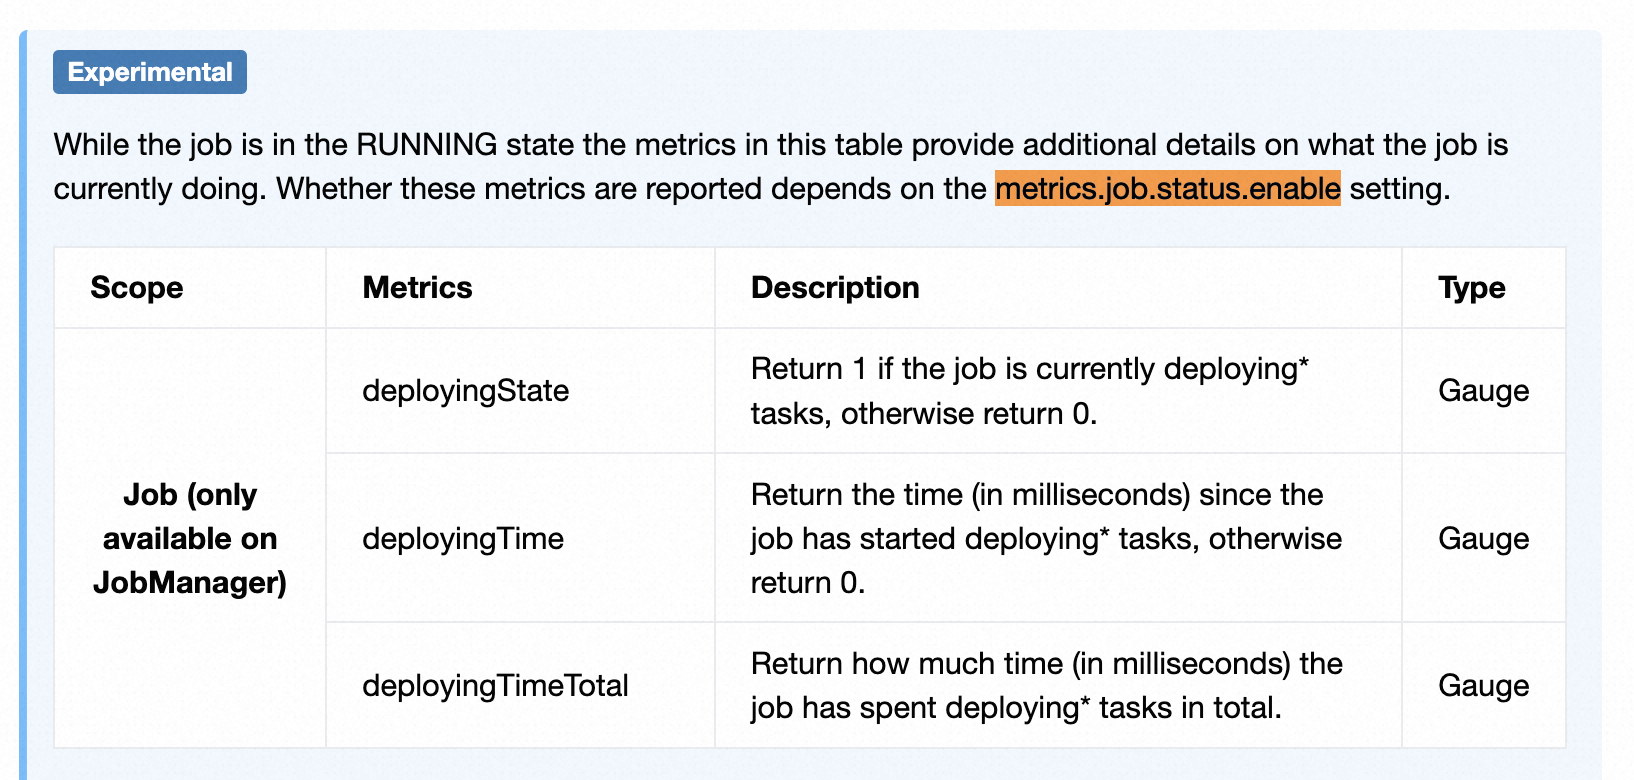Click Gauge type in deployingState row
Image resolution: width=1634 pixels, height=780 pixels.
tap(1484, 391)
